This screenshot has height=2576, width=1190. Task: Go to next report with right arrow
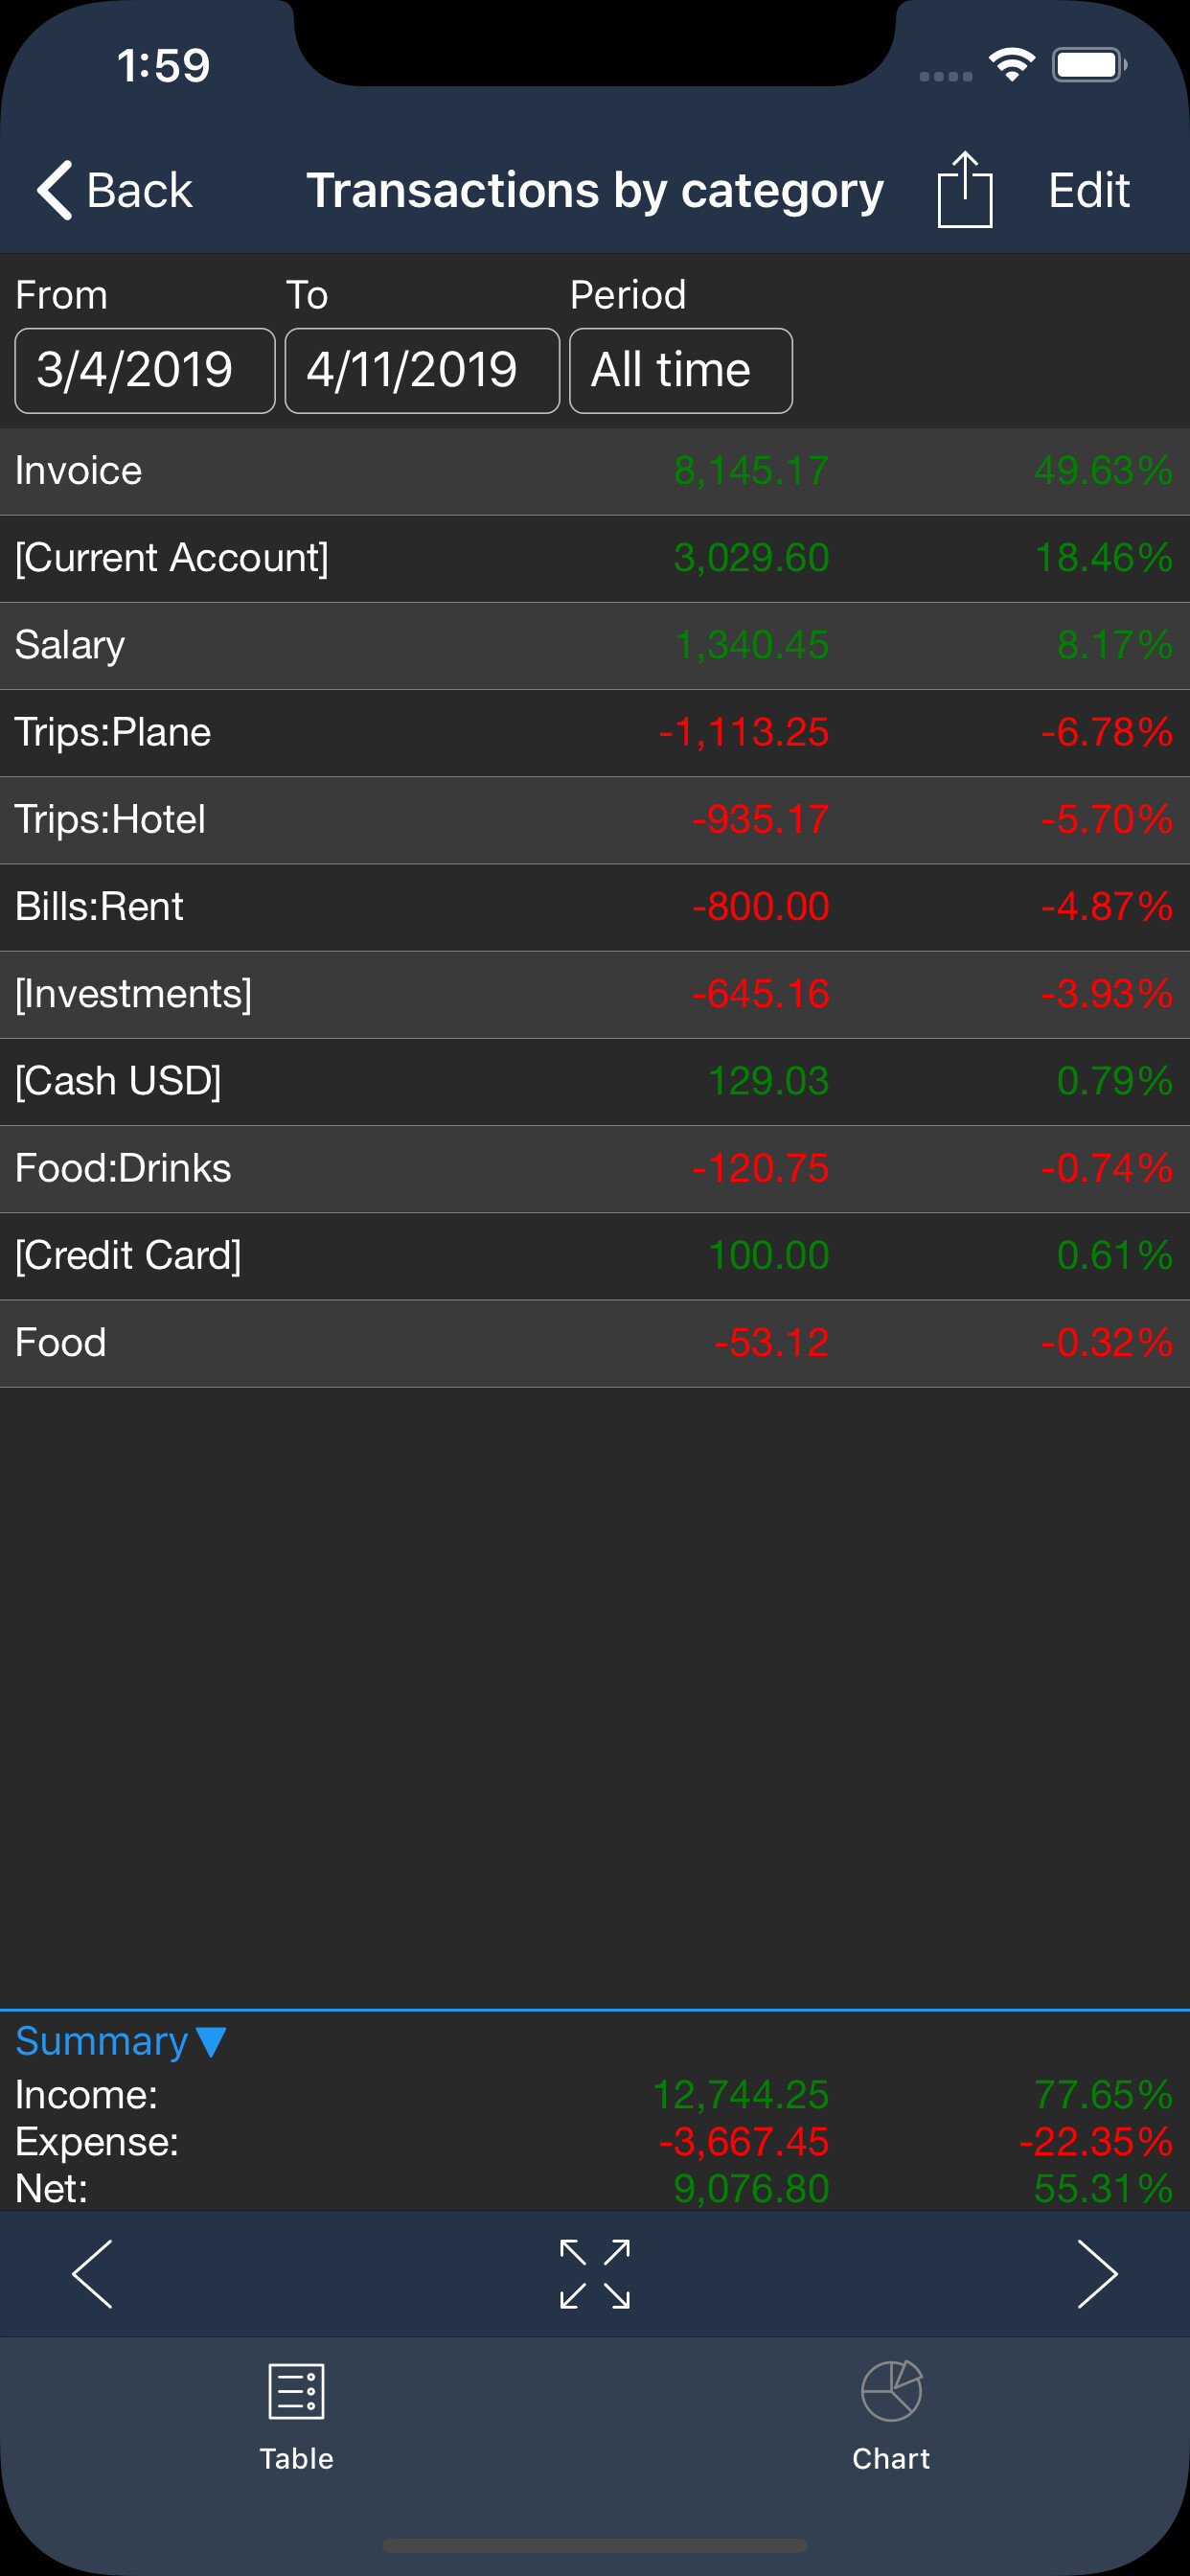1097,2274
